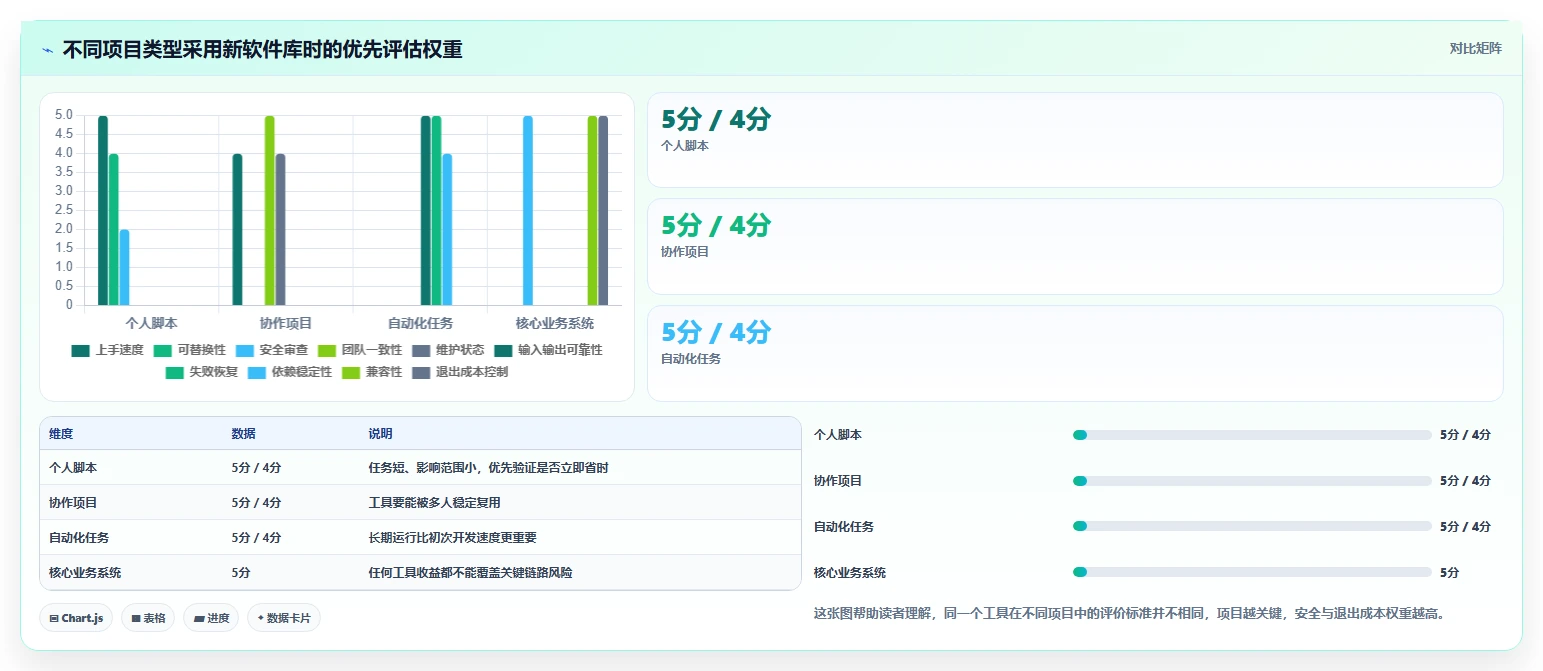Toggle the 团队一致性 legend item
The width and height of the screenshot is (1543, 671).
(360, 351)
